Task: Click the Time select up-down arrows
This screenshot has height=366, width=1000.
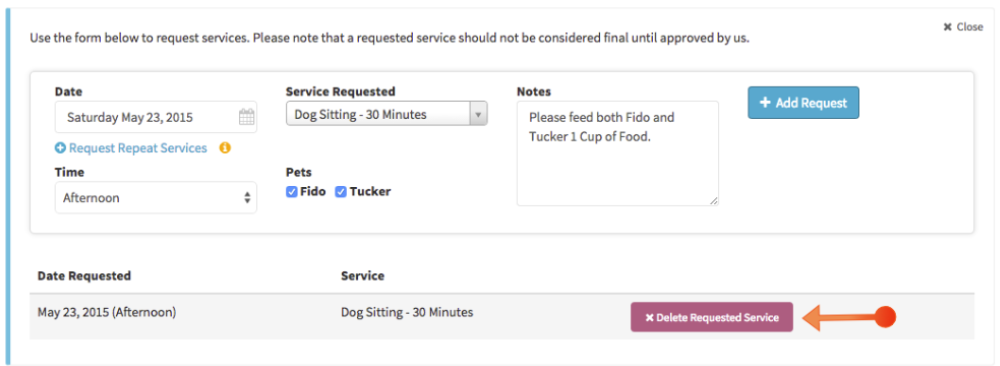Action: pos(247,198)
